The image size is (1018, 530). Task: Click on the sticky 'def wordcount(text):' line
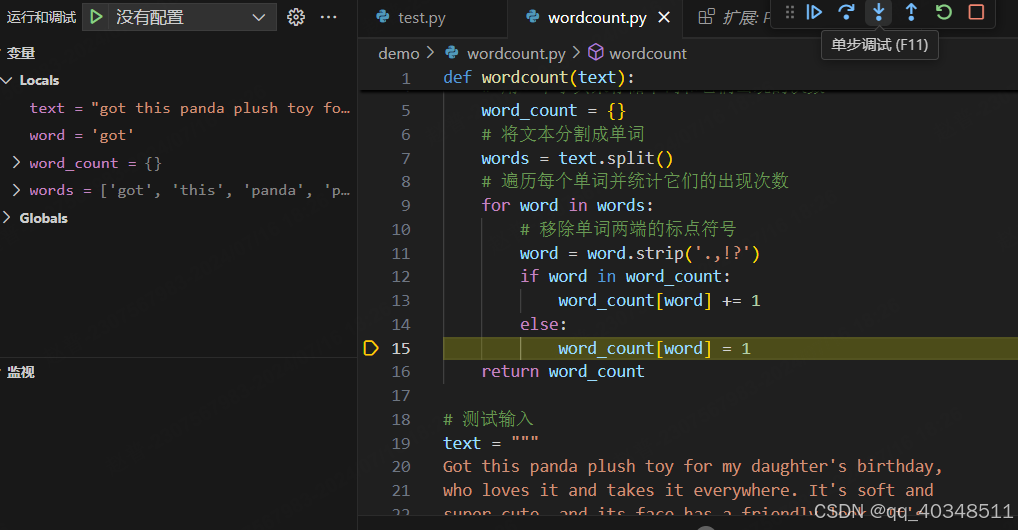tap(539, 77)
